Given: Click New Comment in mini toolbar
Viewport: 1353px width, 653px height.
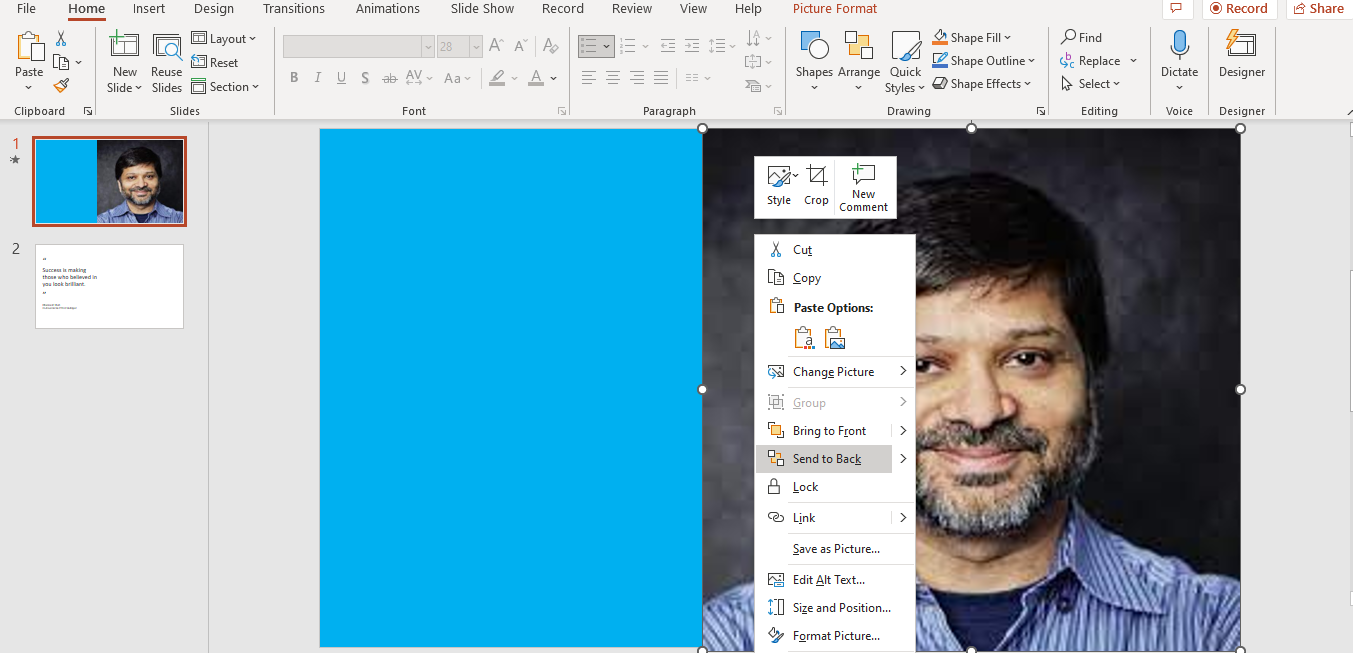Looking at the screenshot, I should [864, 187].
